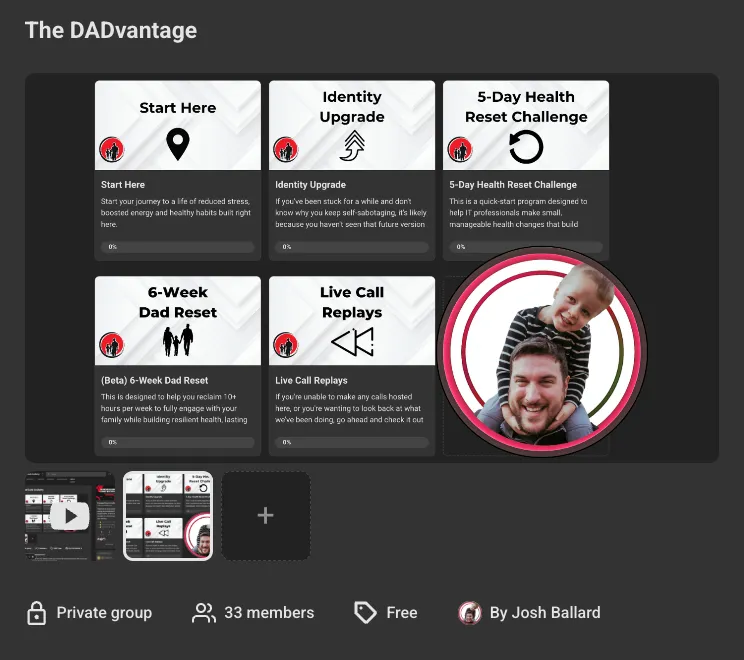Click the family silhouette on 6-Week Dad Reset
The image size is (744, 660).
point(178,340)
